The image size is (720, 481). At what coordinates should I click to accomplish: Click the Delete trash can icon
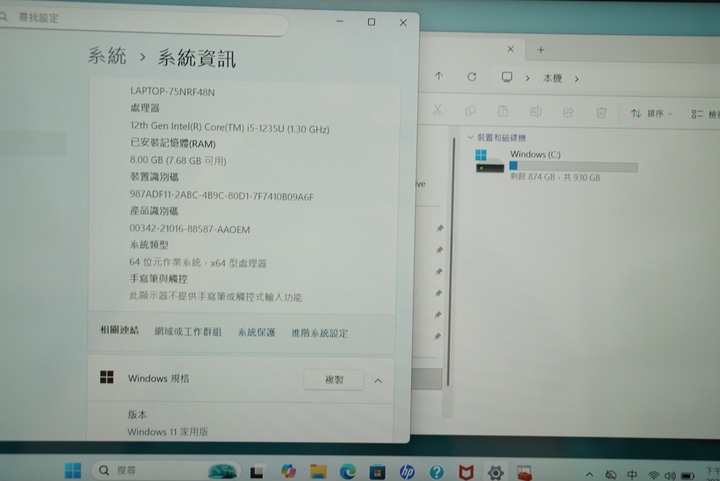tap(601, 113)
